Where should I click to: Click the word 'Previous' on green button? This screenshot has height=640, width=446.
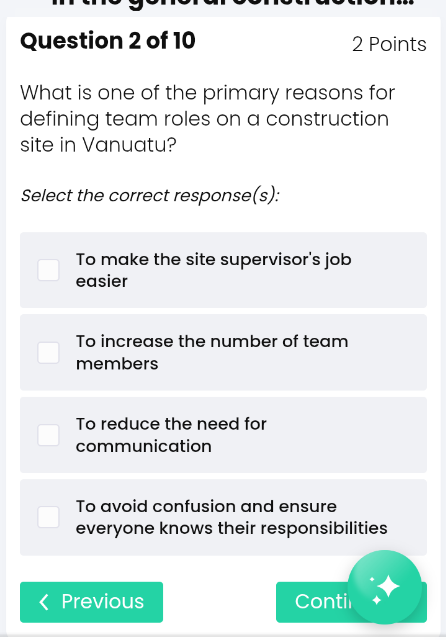(102, 602)
